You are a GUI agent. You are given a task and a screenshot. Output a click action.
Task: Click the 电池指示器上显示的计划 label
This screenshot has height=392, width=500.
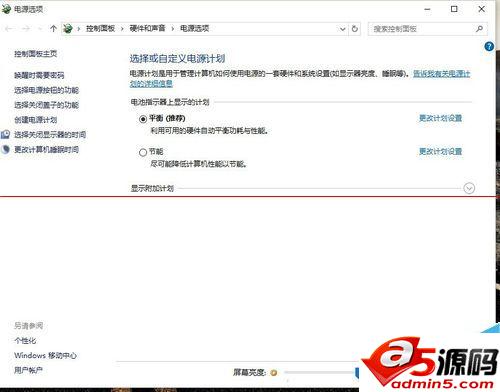[170, 102]
